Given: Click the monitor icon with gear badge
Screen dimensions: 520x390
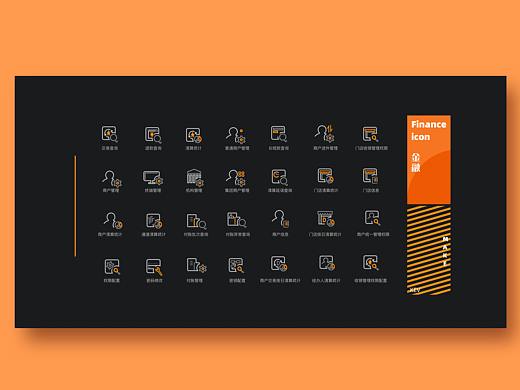Looking at the screenshot, I should 153,178.
